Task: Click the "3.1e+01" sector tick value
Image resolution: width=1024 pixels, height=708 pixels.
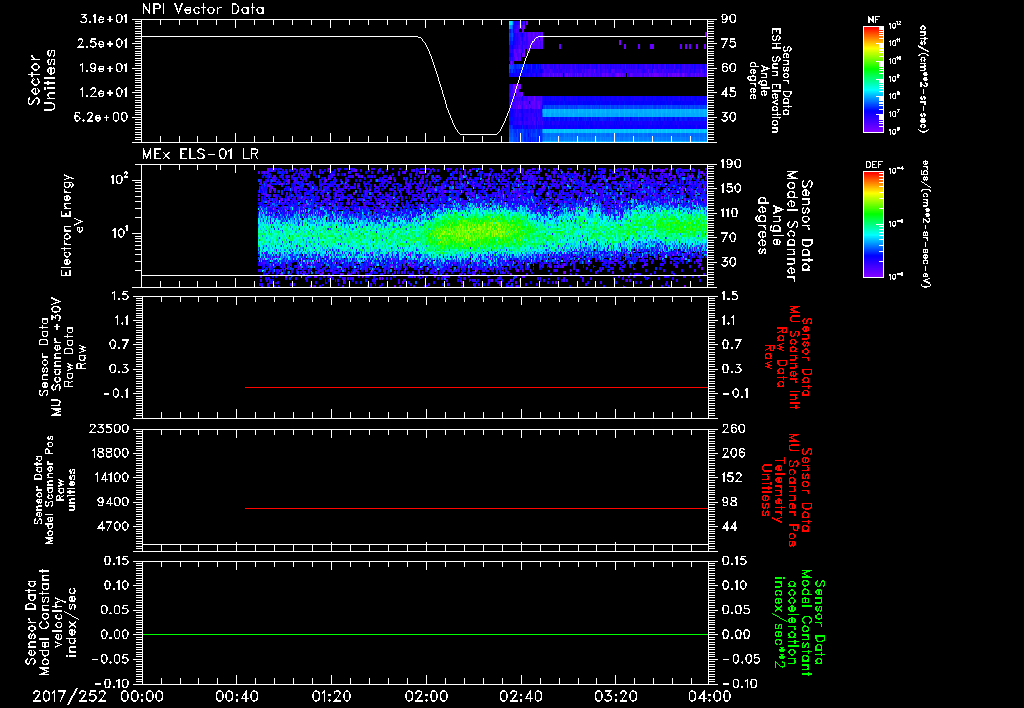Action: point(103,19)
